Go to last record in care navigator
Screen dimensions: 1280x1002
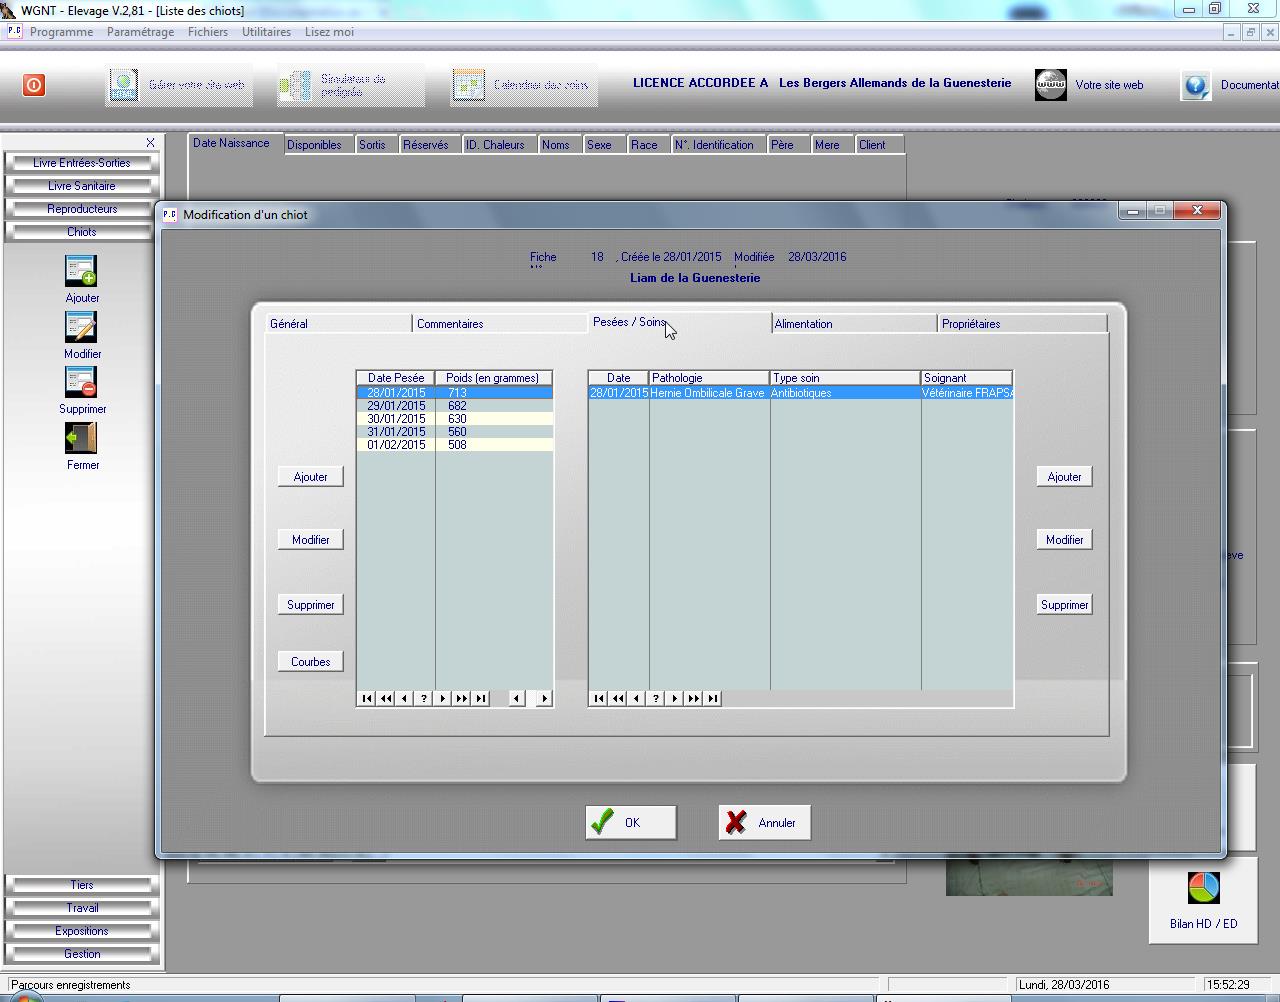coord(713,699)
